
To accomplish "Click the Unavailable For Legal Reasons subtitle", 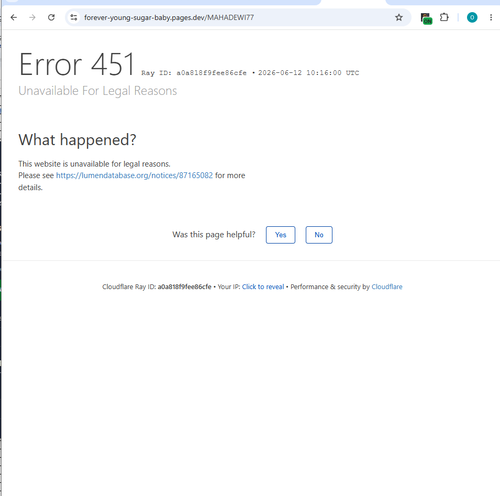I will pyautogui.click(x=98, y=91).
